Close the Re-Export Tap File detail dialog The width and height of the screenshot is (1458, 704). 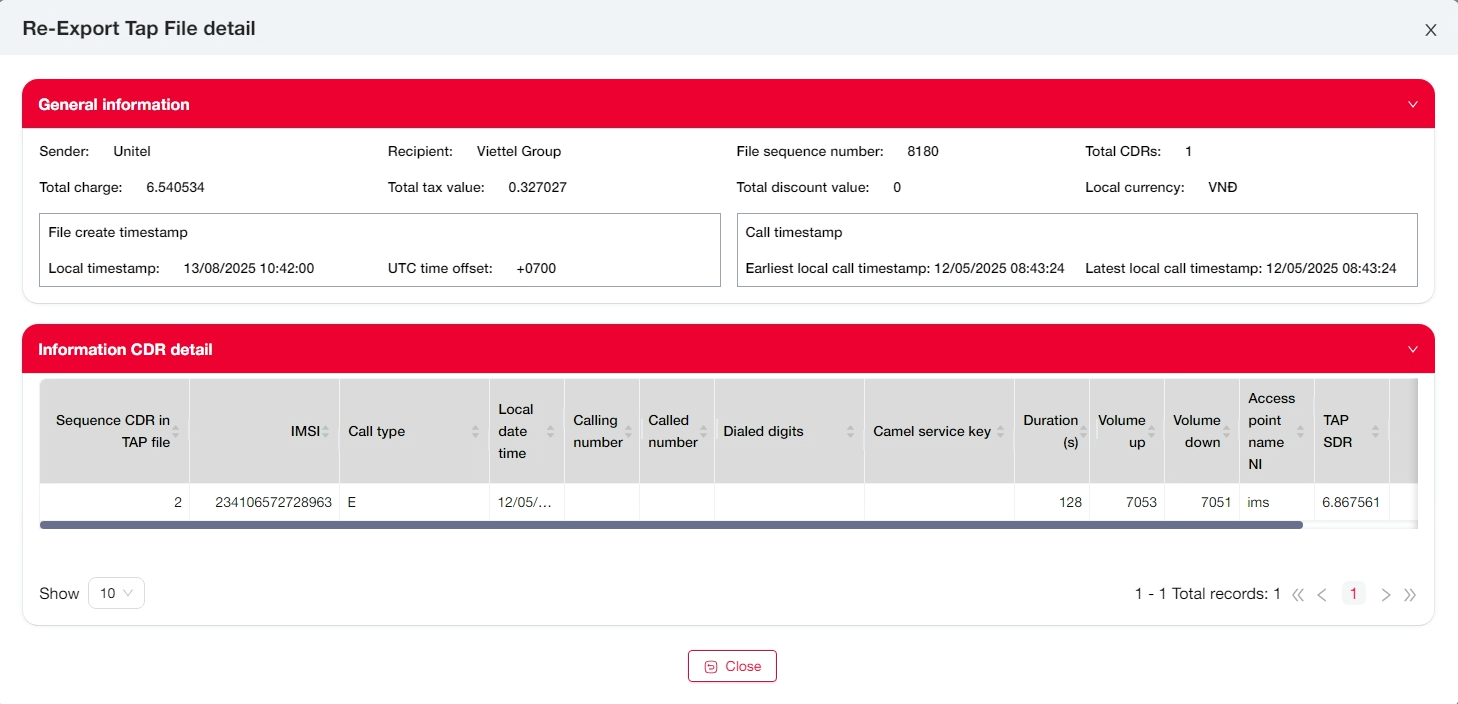[x=1431, y=30]
